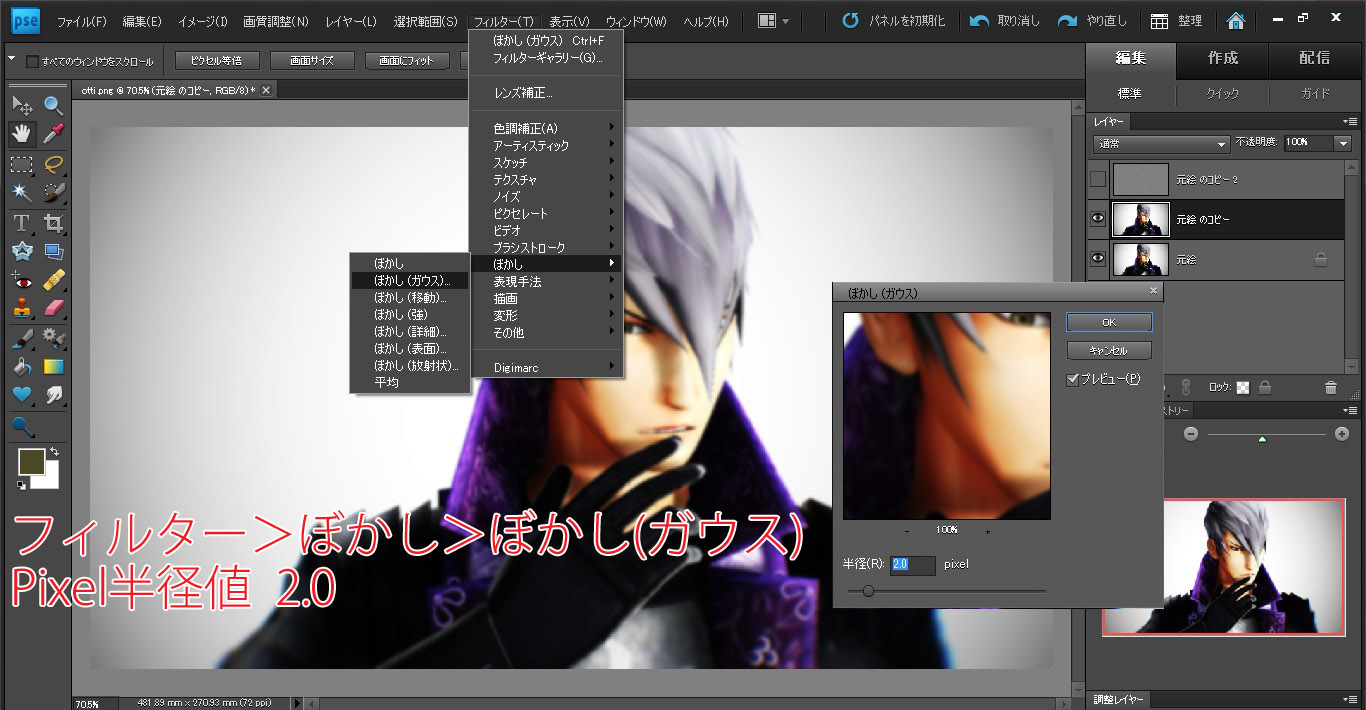Open フィルターギャラリー(G)... menu entry
Screen dimensions: 1366x710
coord(546,58)
